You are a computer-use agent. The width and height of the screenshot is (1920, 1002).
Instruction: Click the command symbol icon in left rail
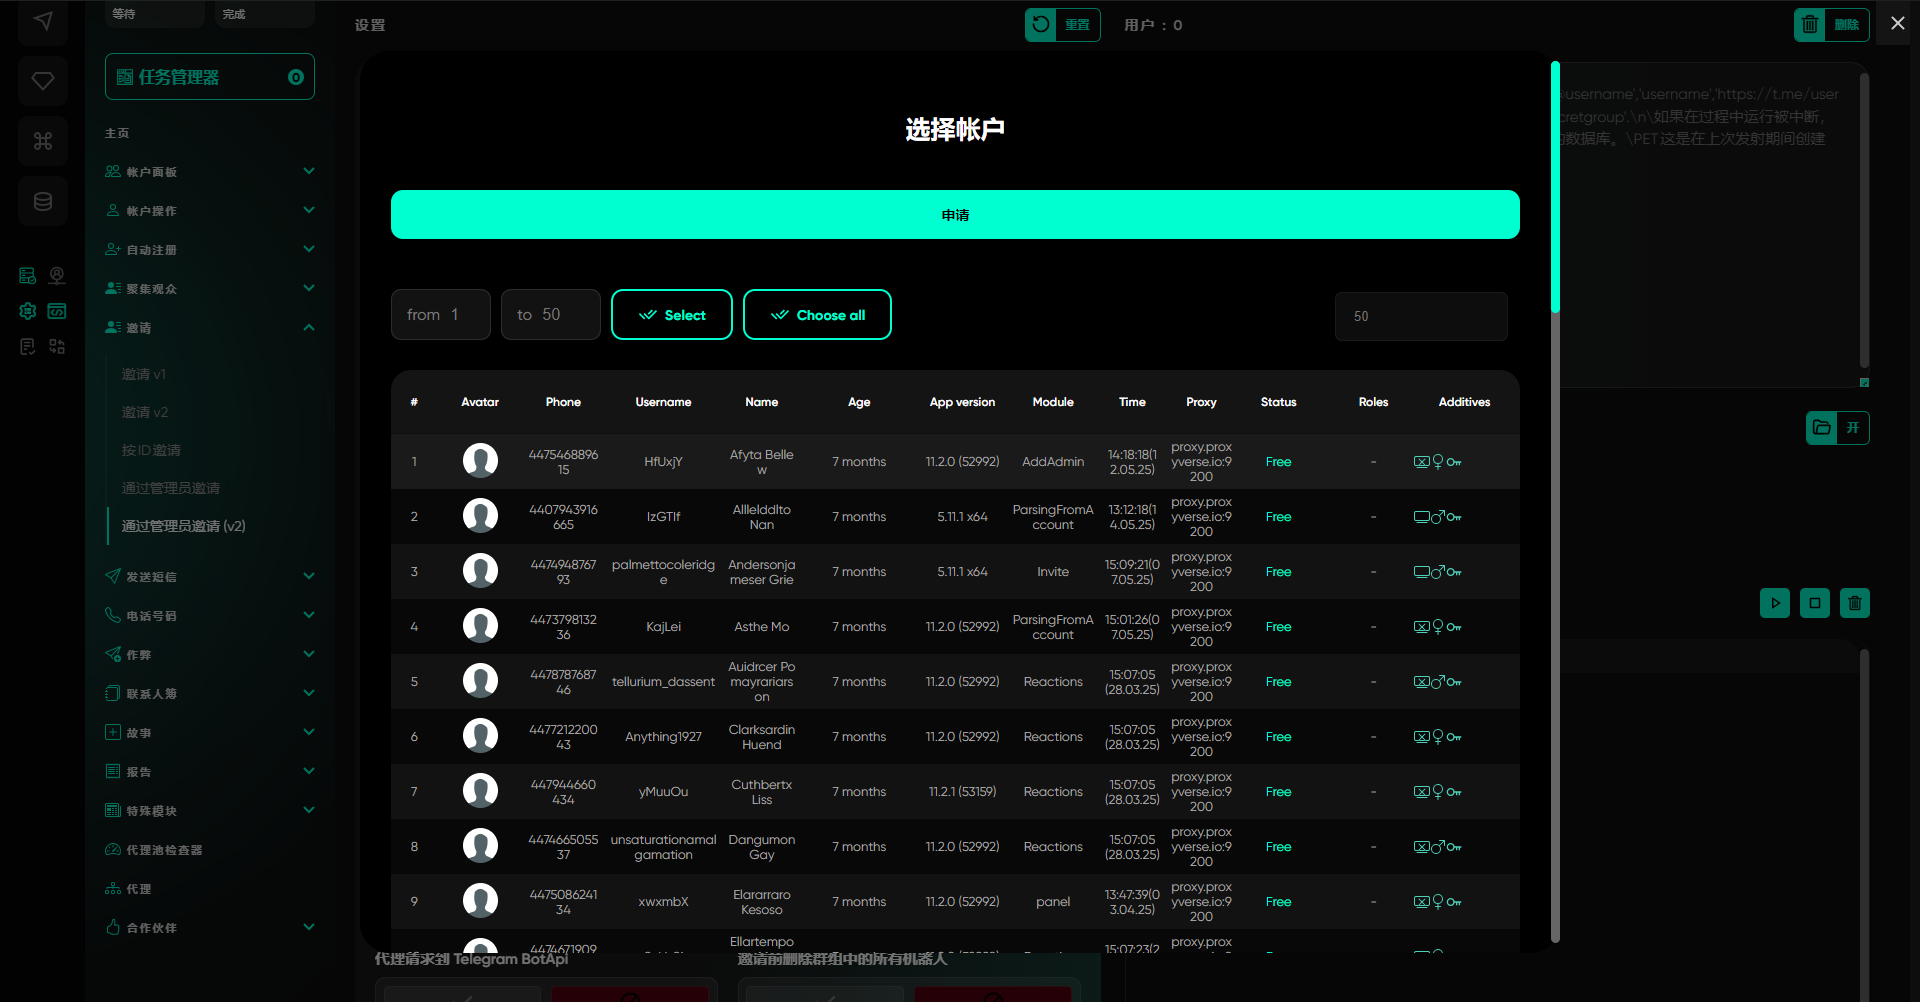43,141
